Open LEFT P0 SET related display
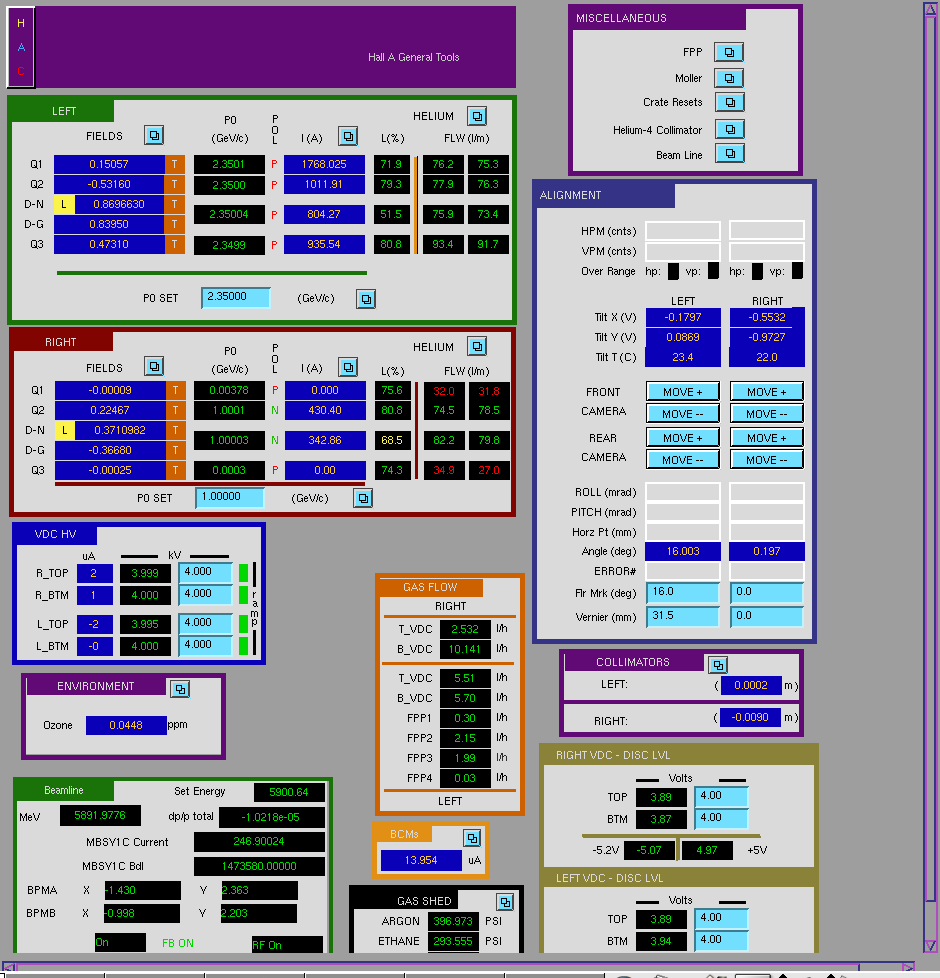Viewport: 940px width, 978px height. (366, 299)
